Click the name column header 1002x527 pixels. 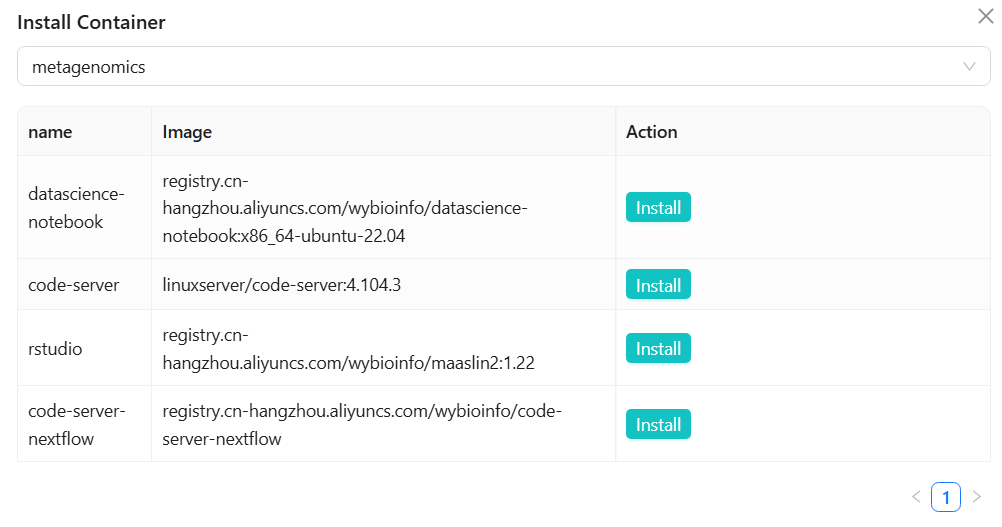(x=50, y=132)
